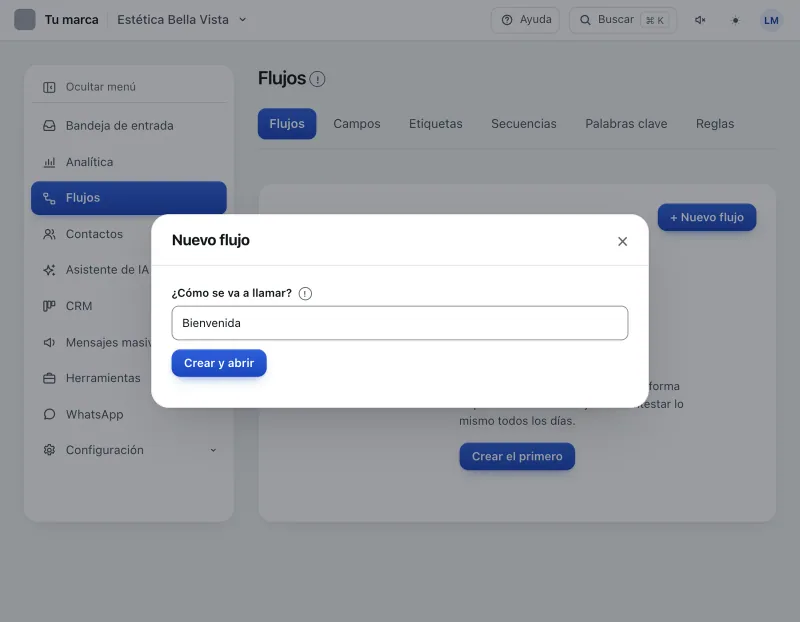The height and width of the screenshot is (622, 800).
Task: Toggle the sound mute icon
Action: 700,20
